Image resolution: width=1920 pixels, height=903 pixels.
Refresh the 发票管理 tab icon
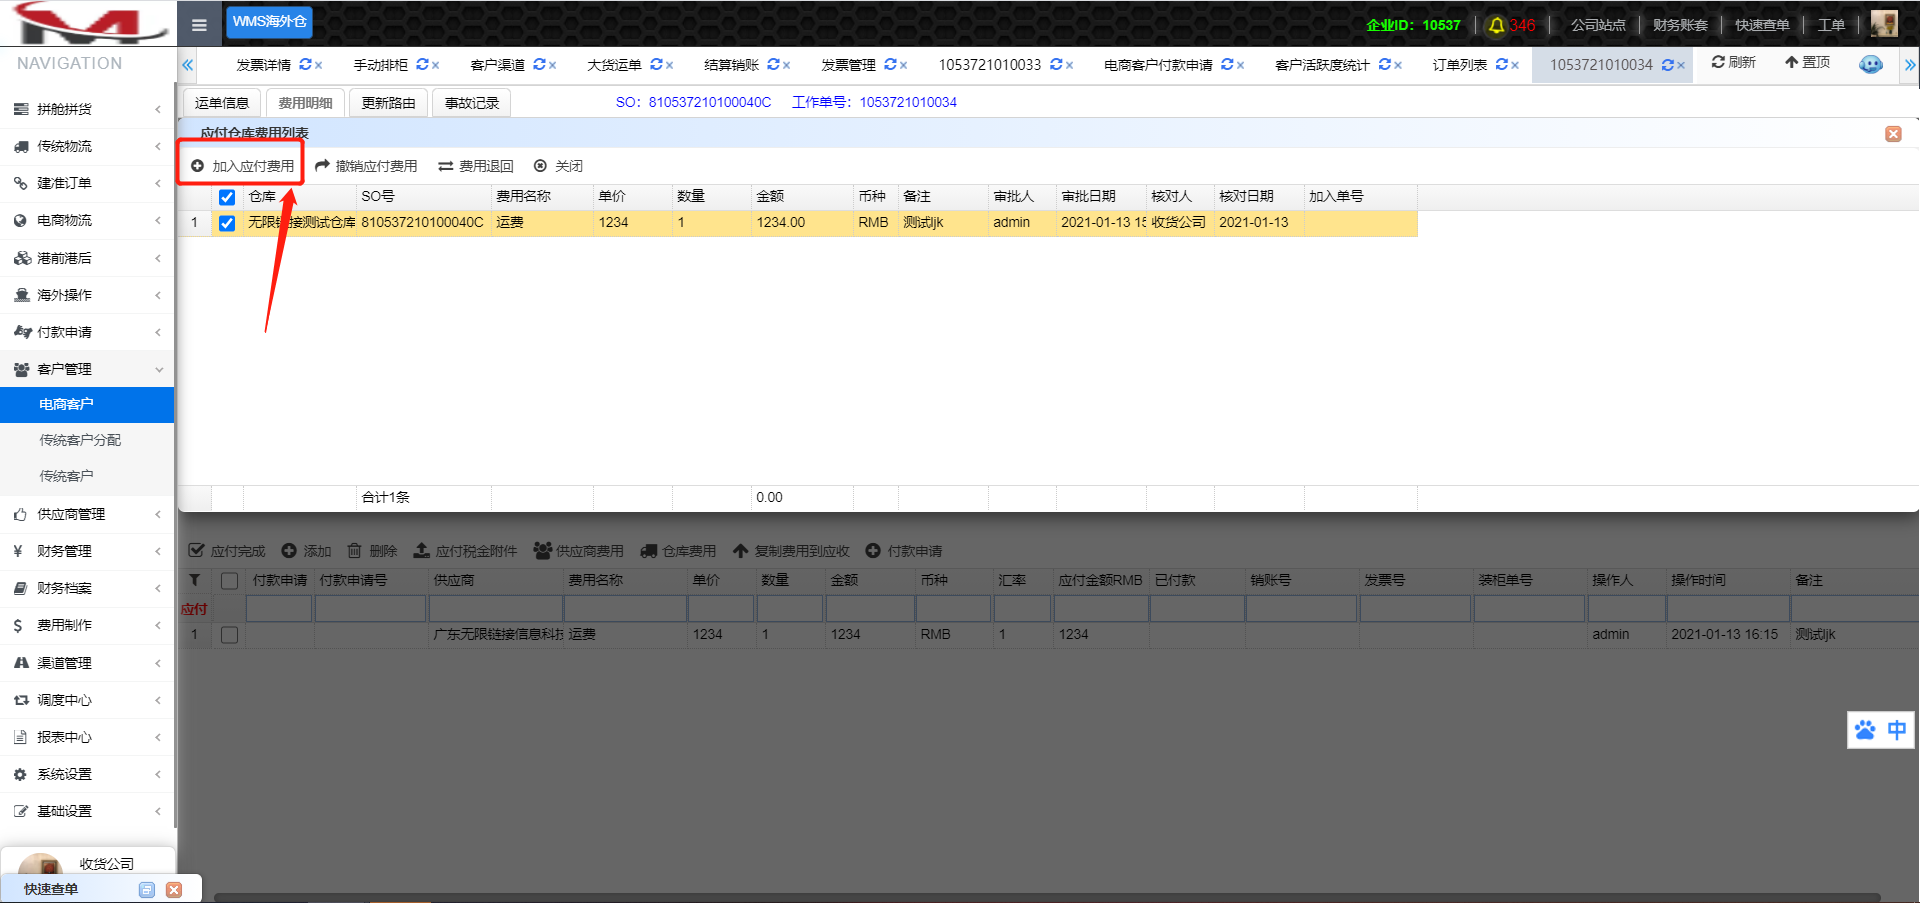click(890, 64)
